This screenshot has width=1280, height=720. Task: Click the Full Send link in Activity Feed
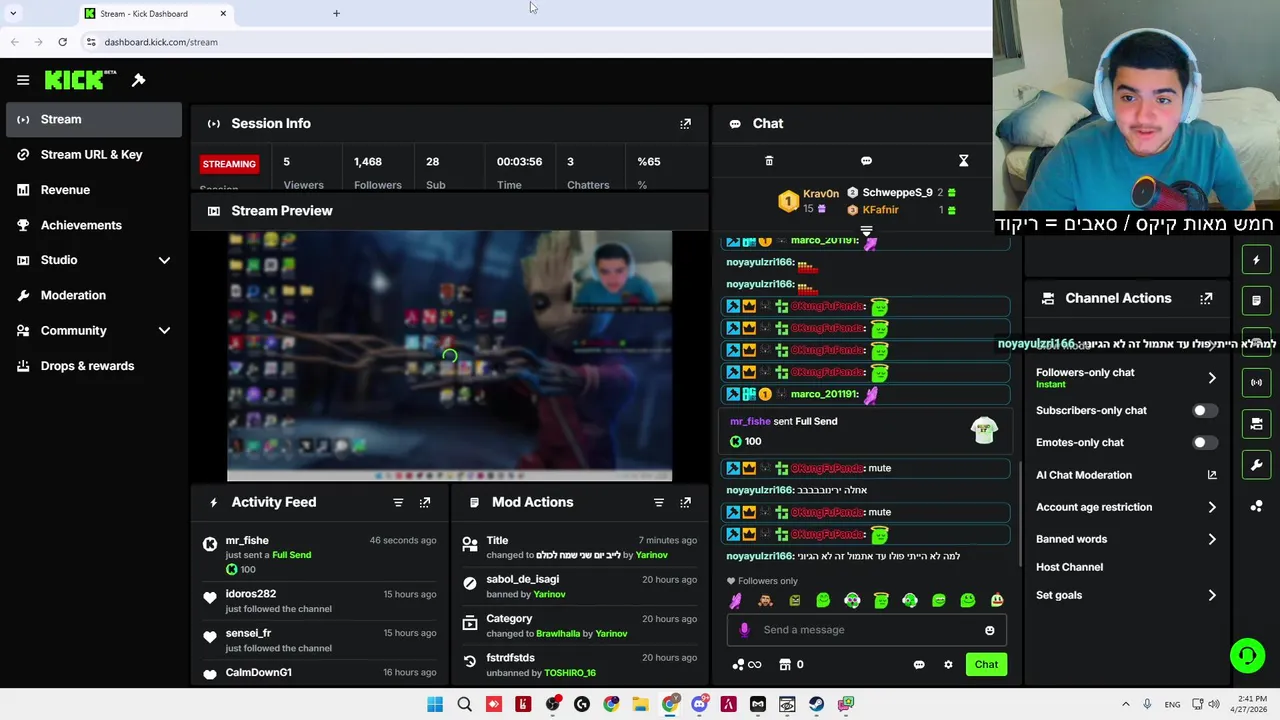291,555
